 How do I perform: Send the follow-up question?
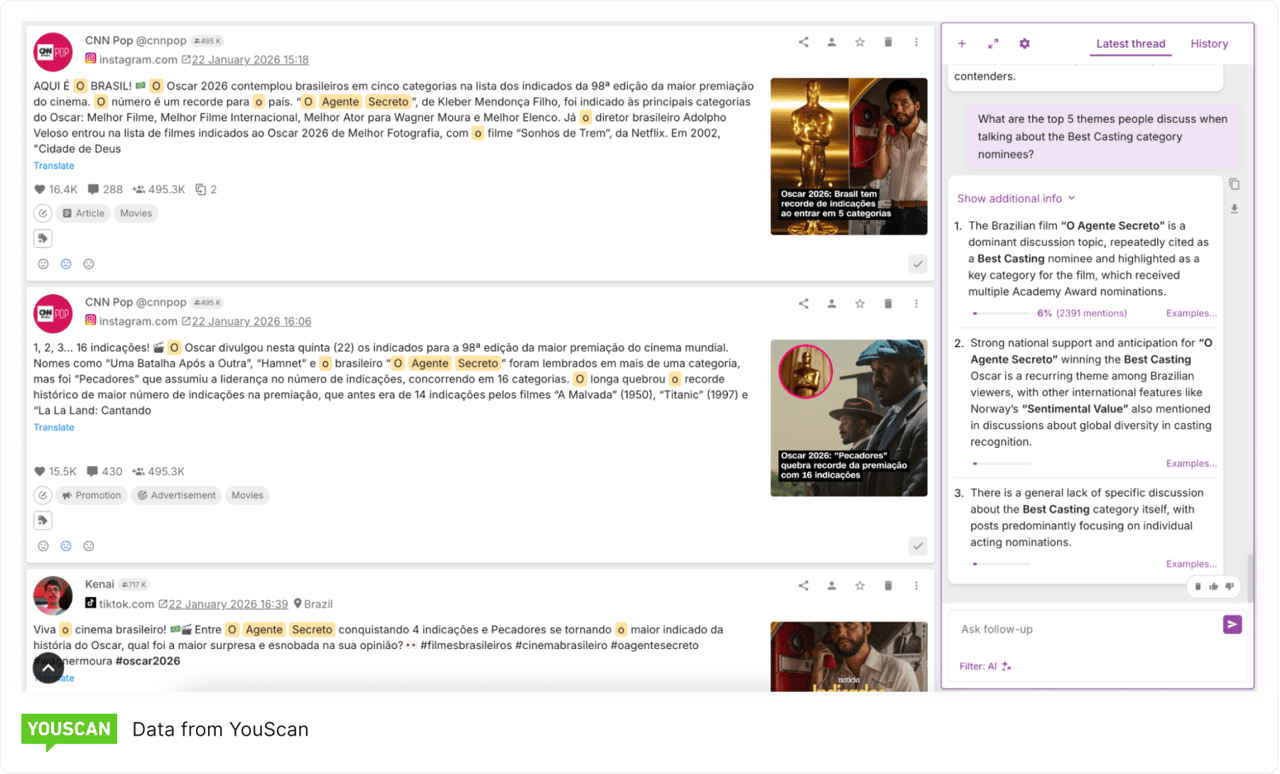coord(1232,624)
